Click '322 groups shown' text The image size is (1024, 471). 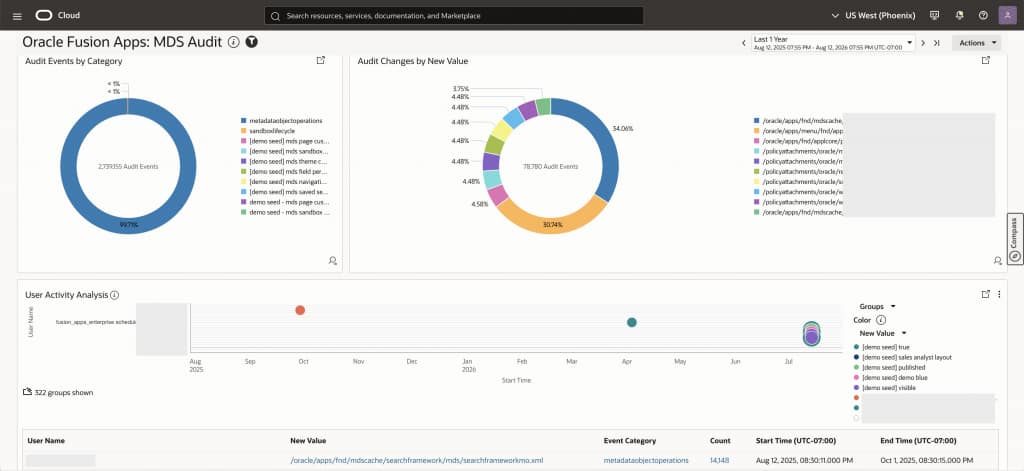pyautogui.click(x=63, y=393)
